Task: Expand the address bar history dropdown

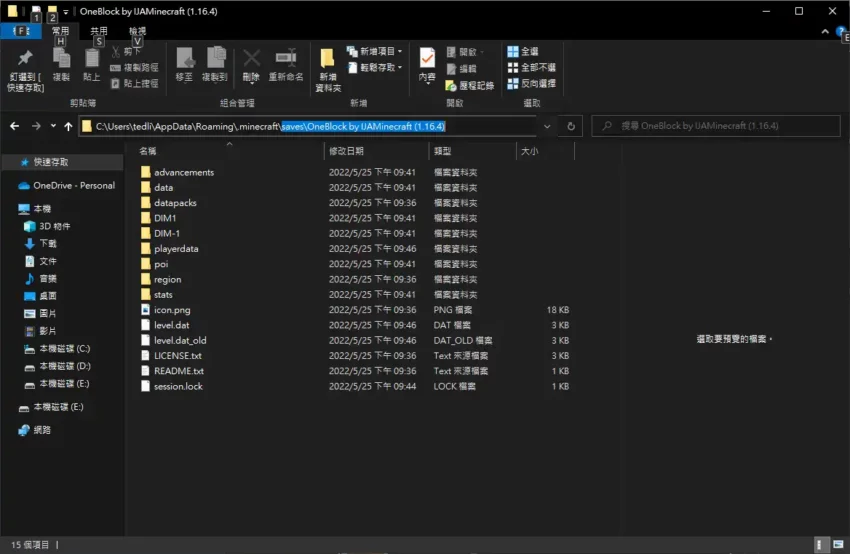Action: tap(547, 126)
